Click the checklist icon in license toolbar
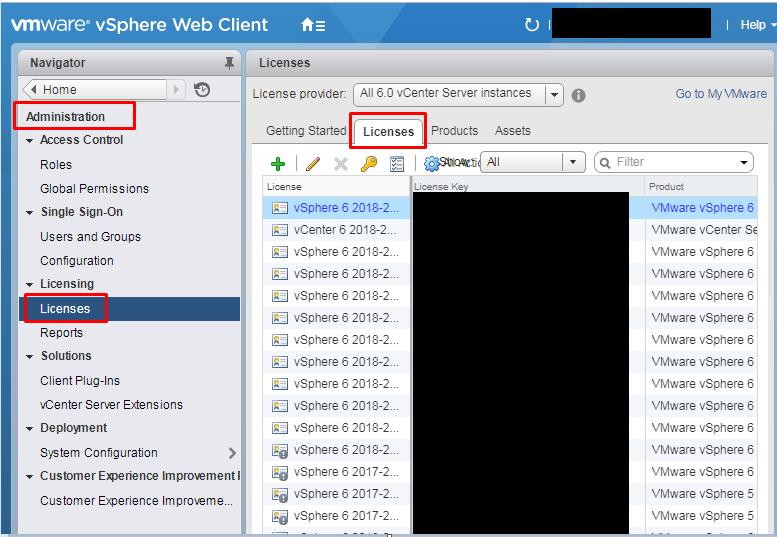777x537 pixels. (x=397, y=163)
